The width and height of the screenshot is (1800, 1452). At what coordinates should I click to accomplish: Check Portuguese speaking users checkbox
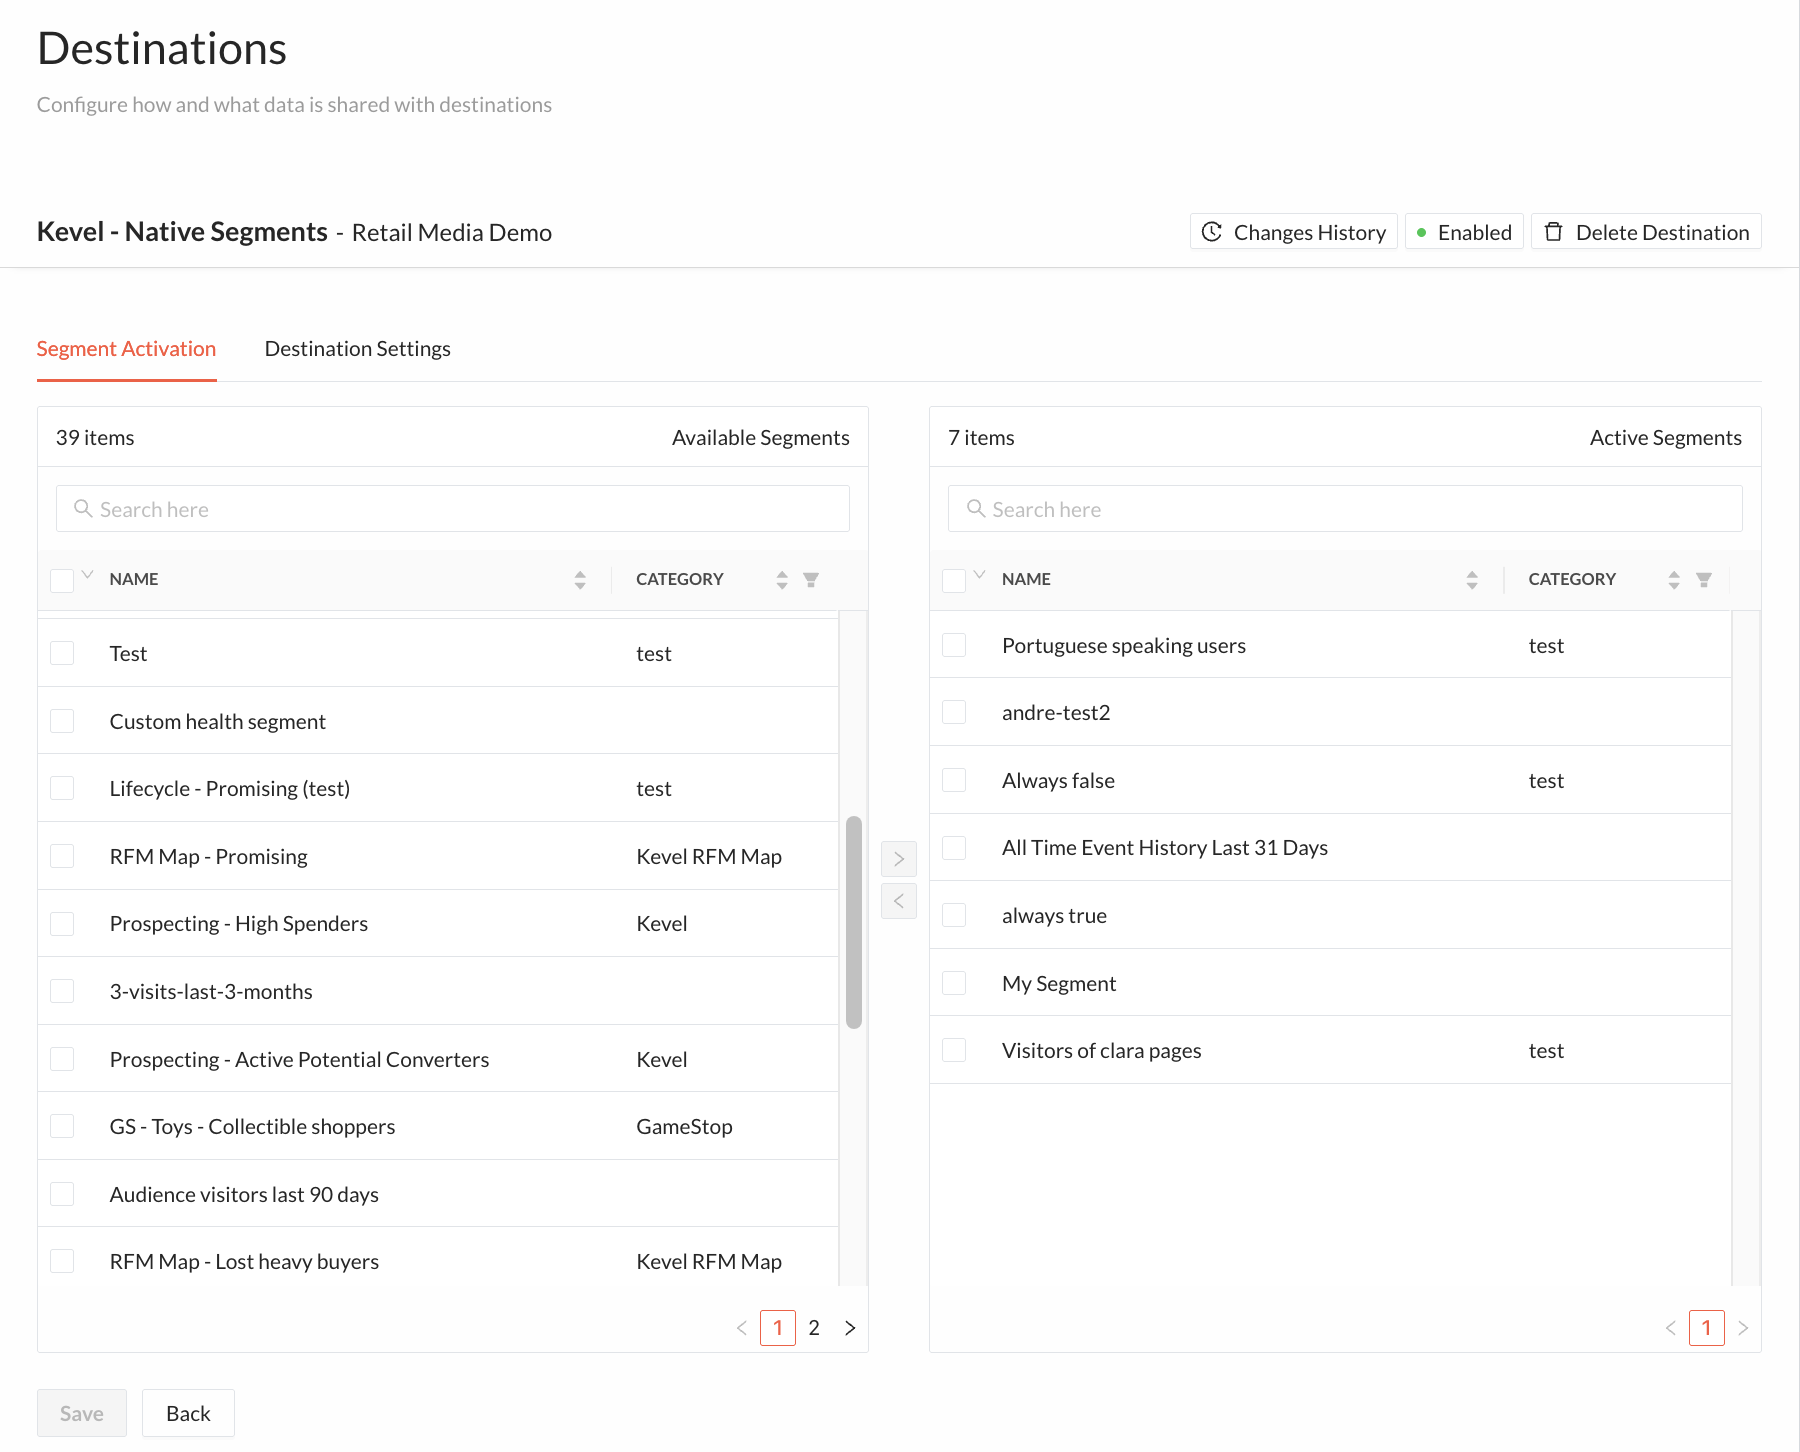tap(954, 645)
